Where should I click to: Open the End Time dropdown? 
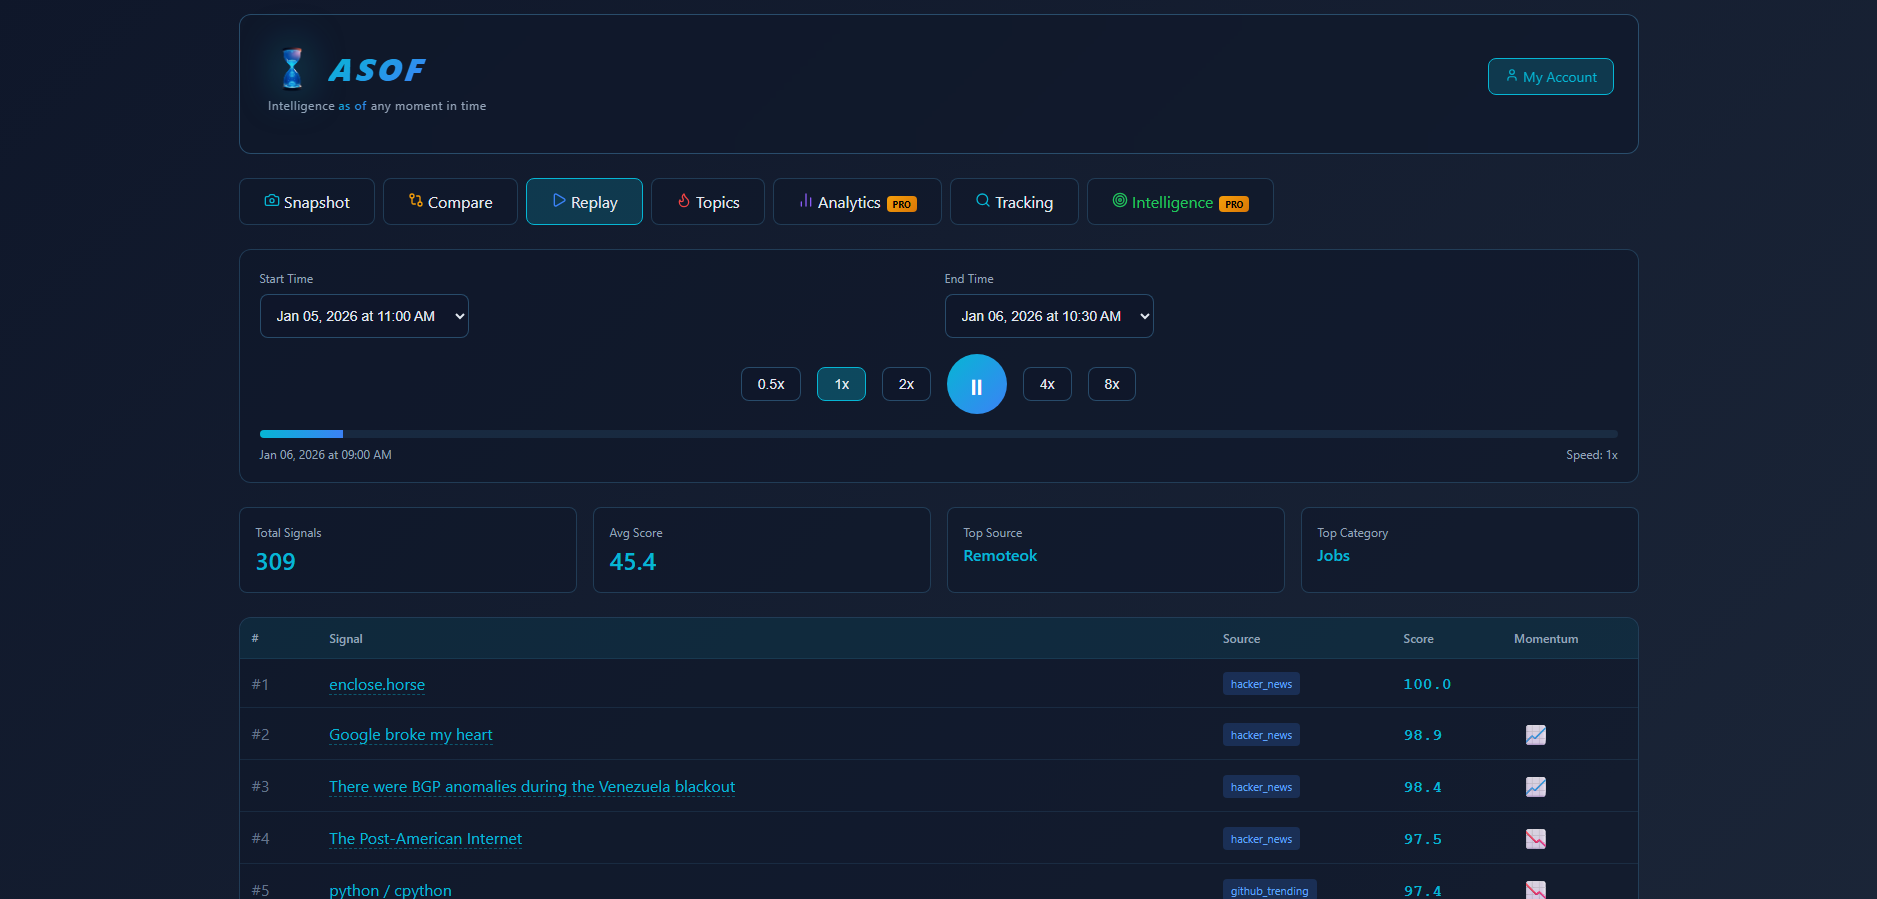[x=1049, y=316]
